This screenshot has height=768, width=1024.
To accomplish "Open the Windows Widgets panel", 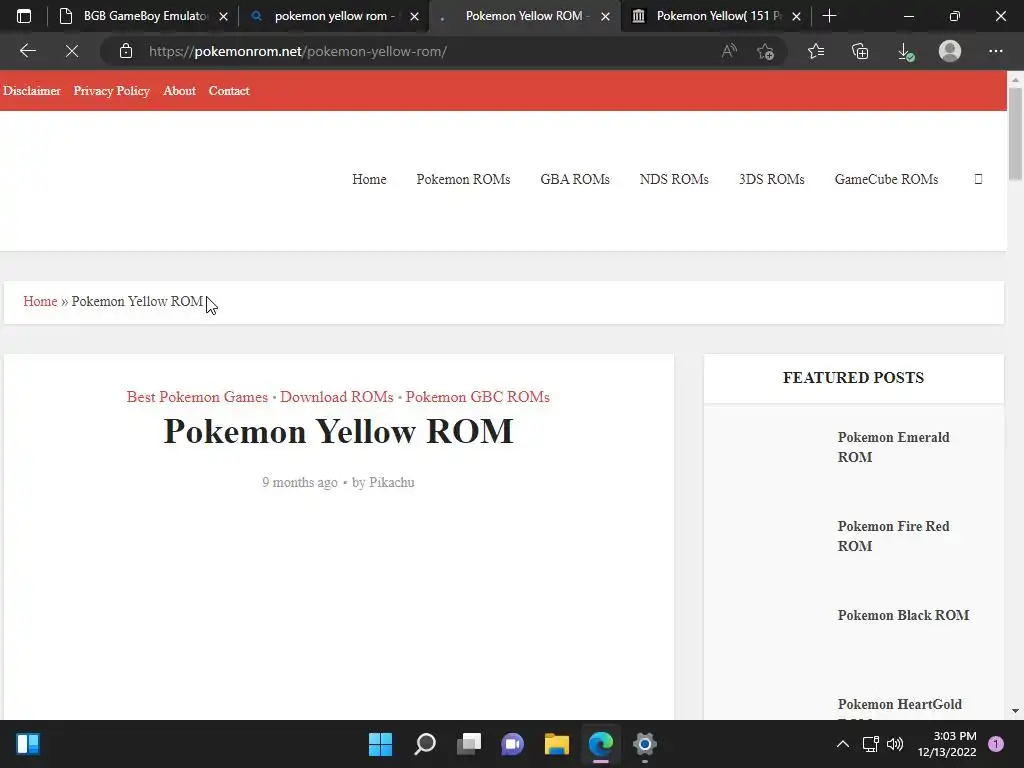I will tap(28, 744).
